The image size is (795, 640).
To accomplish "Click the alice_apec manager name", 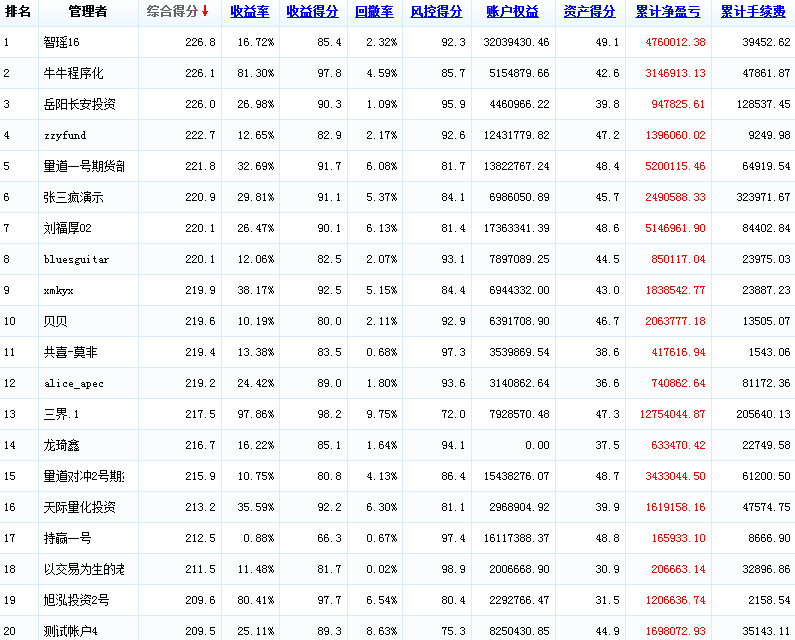I will pos(73,384).
